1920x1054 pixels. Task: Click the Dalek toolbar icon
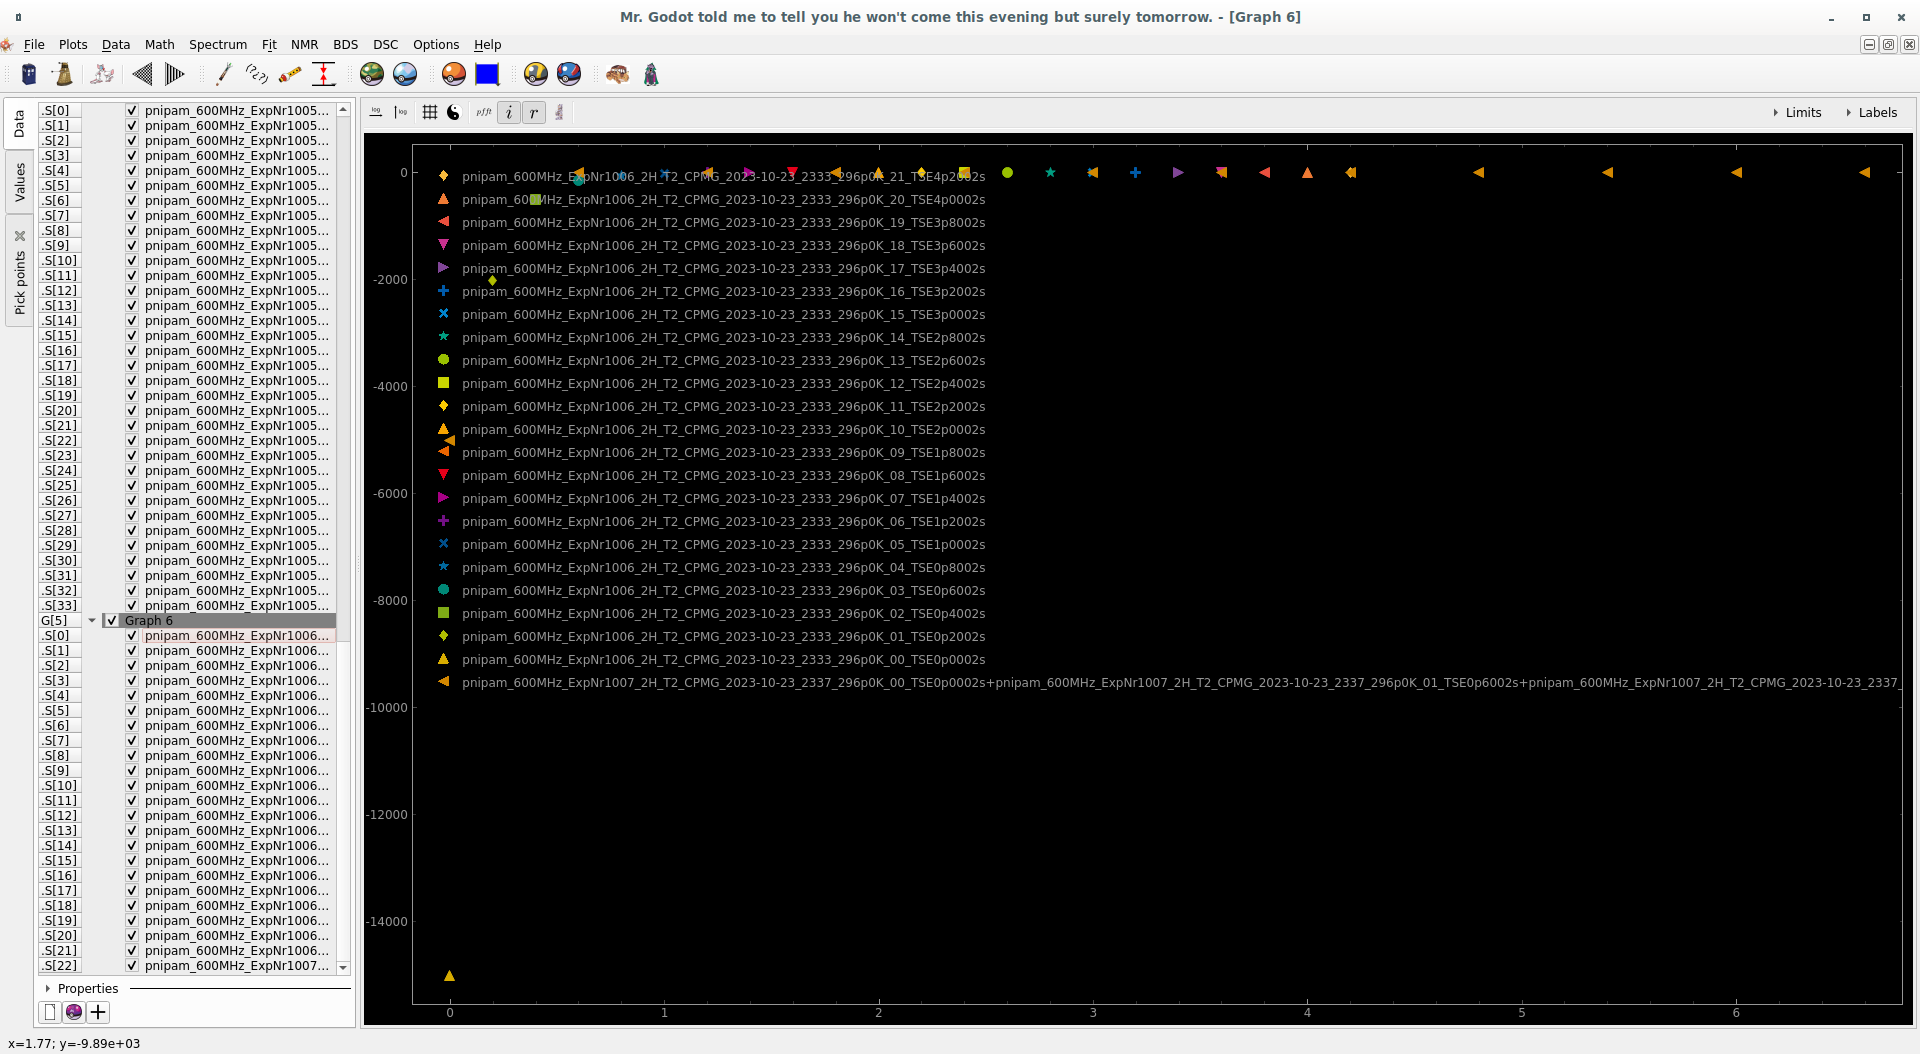click(63, 74)
